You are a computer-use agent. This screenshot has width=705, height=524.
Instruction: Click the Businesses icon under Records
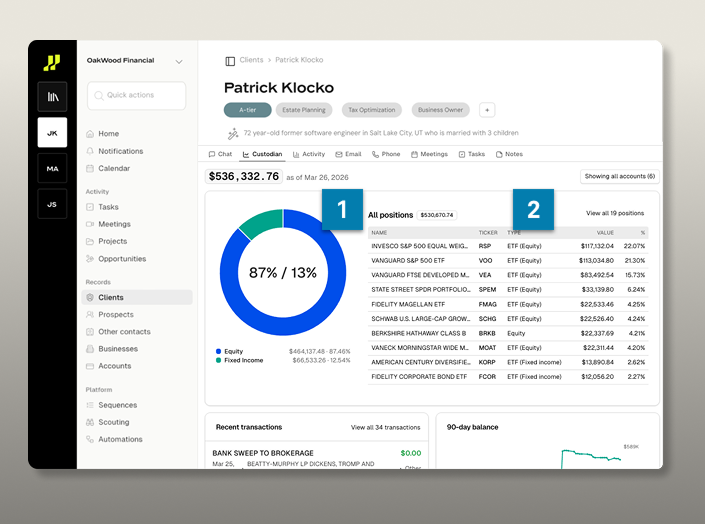pos(90,349)
